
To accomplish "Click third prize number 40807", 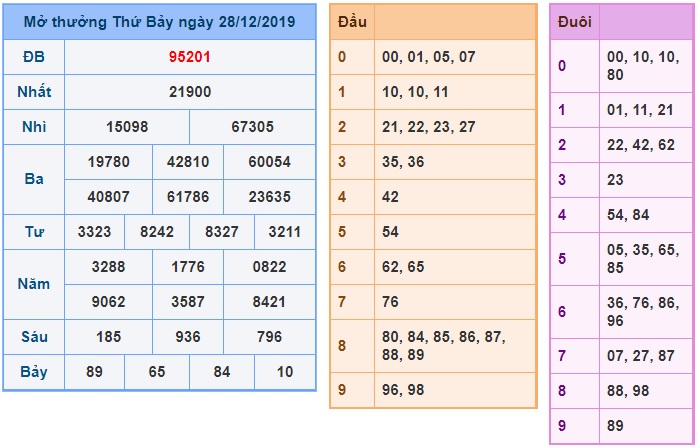I will tap(108, 197).
